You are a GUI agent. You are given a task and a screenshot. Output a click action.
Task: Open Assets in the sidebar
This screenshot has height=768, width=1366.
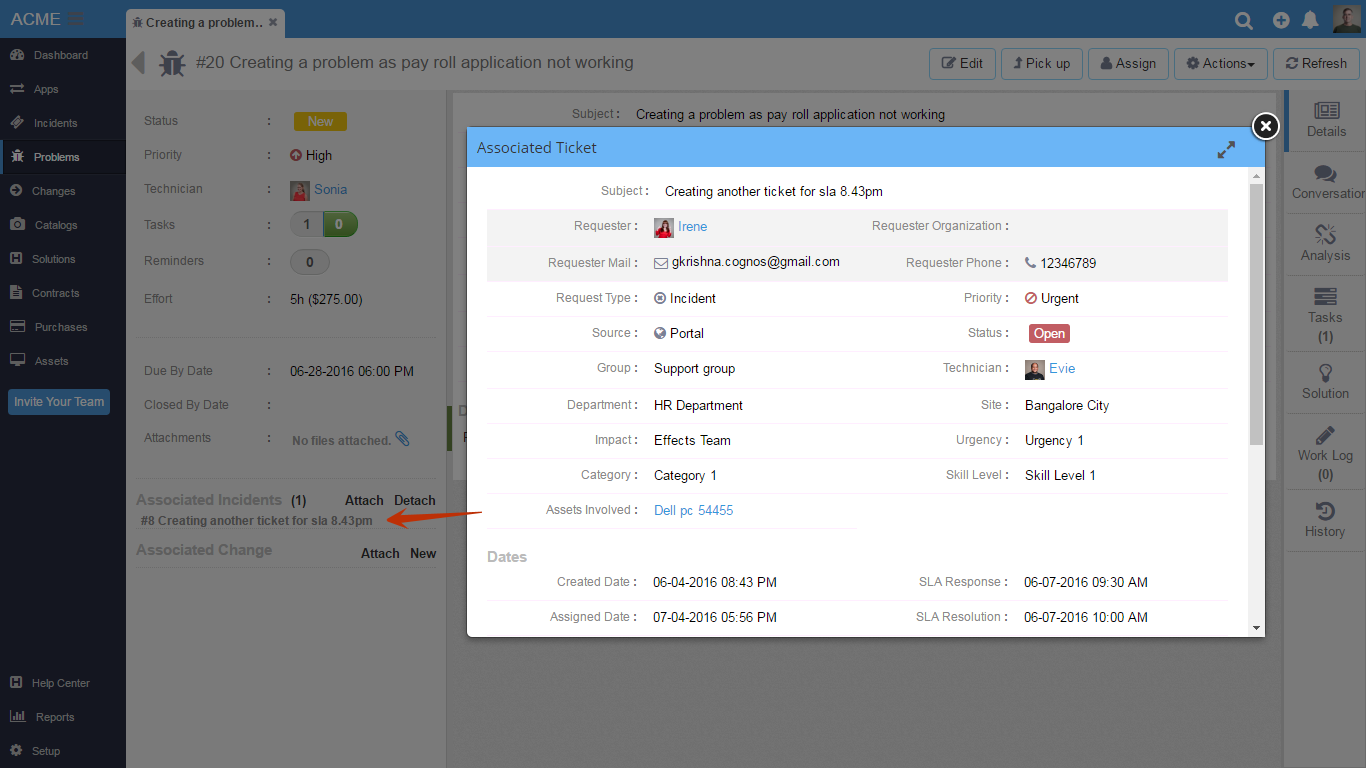(x=62, y=361)
